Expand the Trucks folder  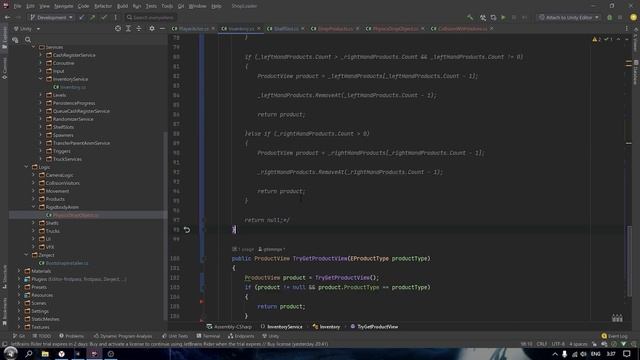(33, 231)
